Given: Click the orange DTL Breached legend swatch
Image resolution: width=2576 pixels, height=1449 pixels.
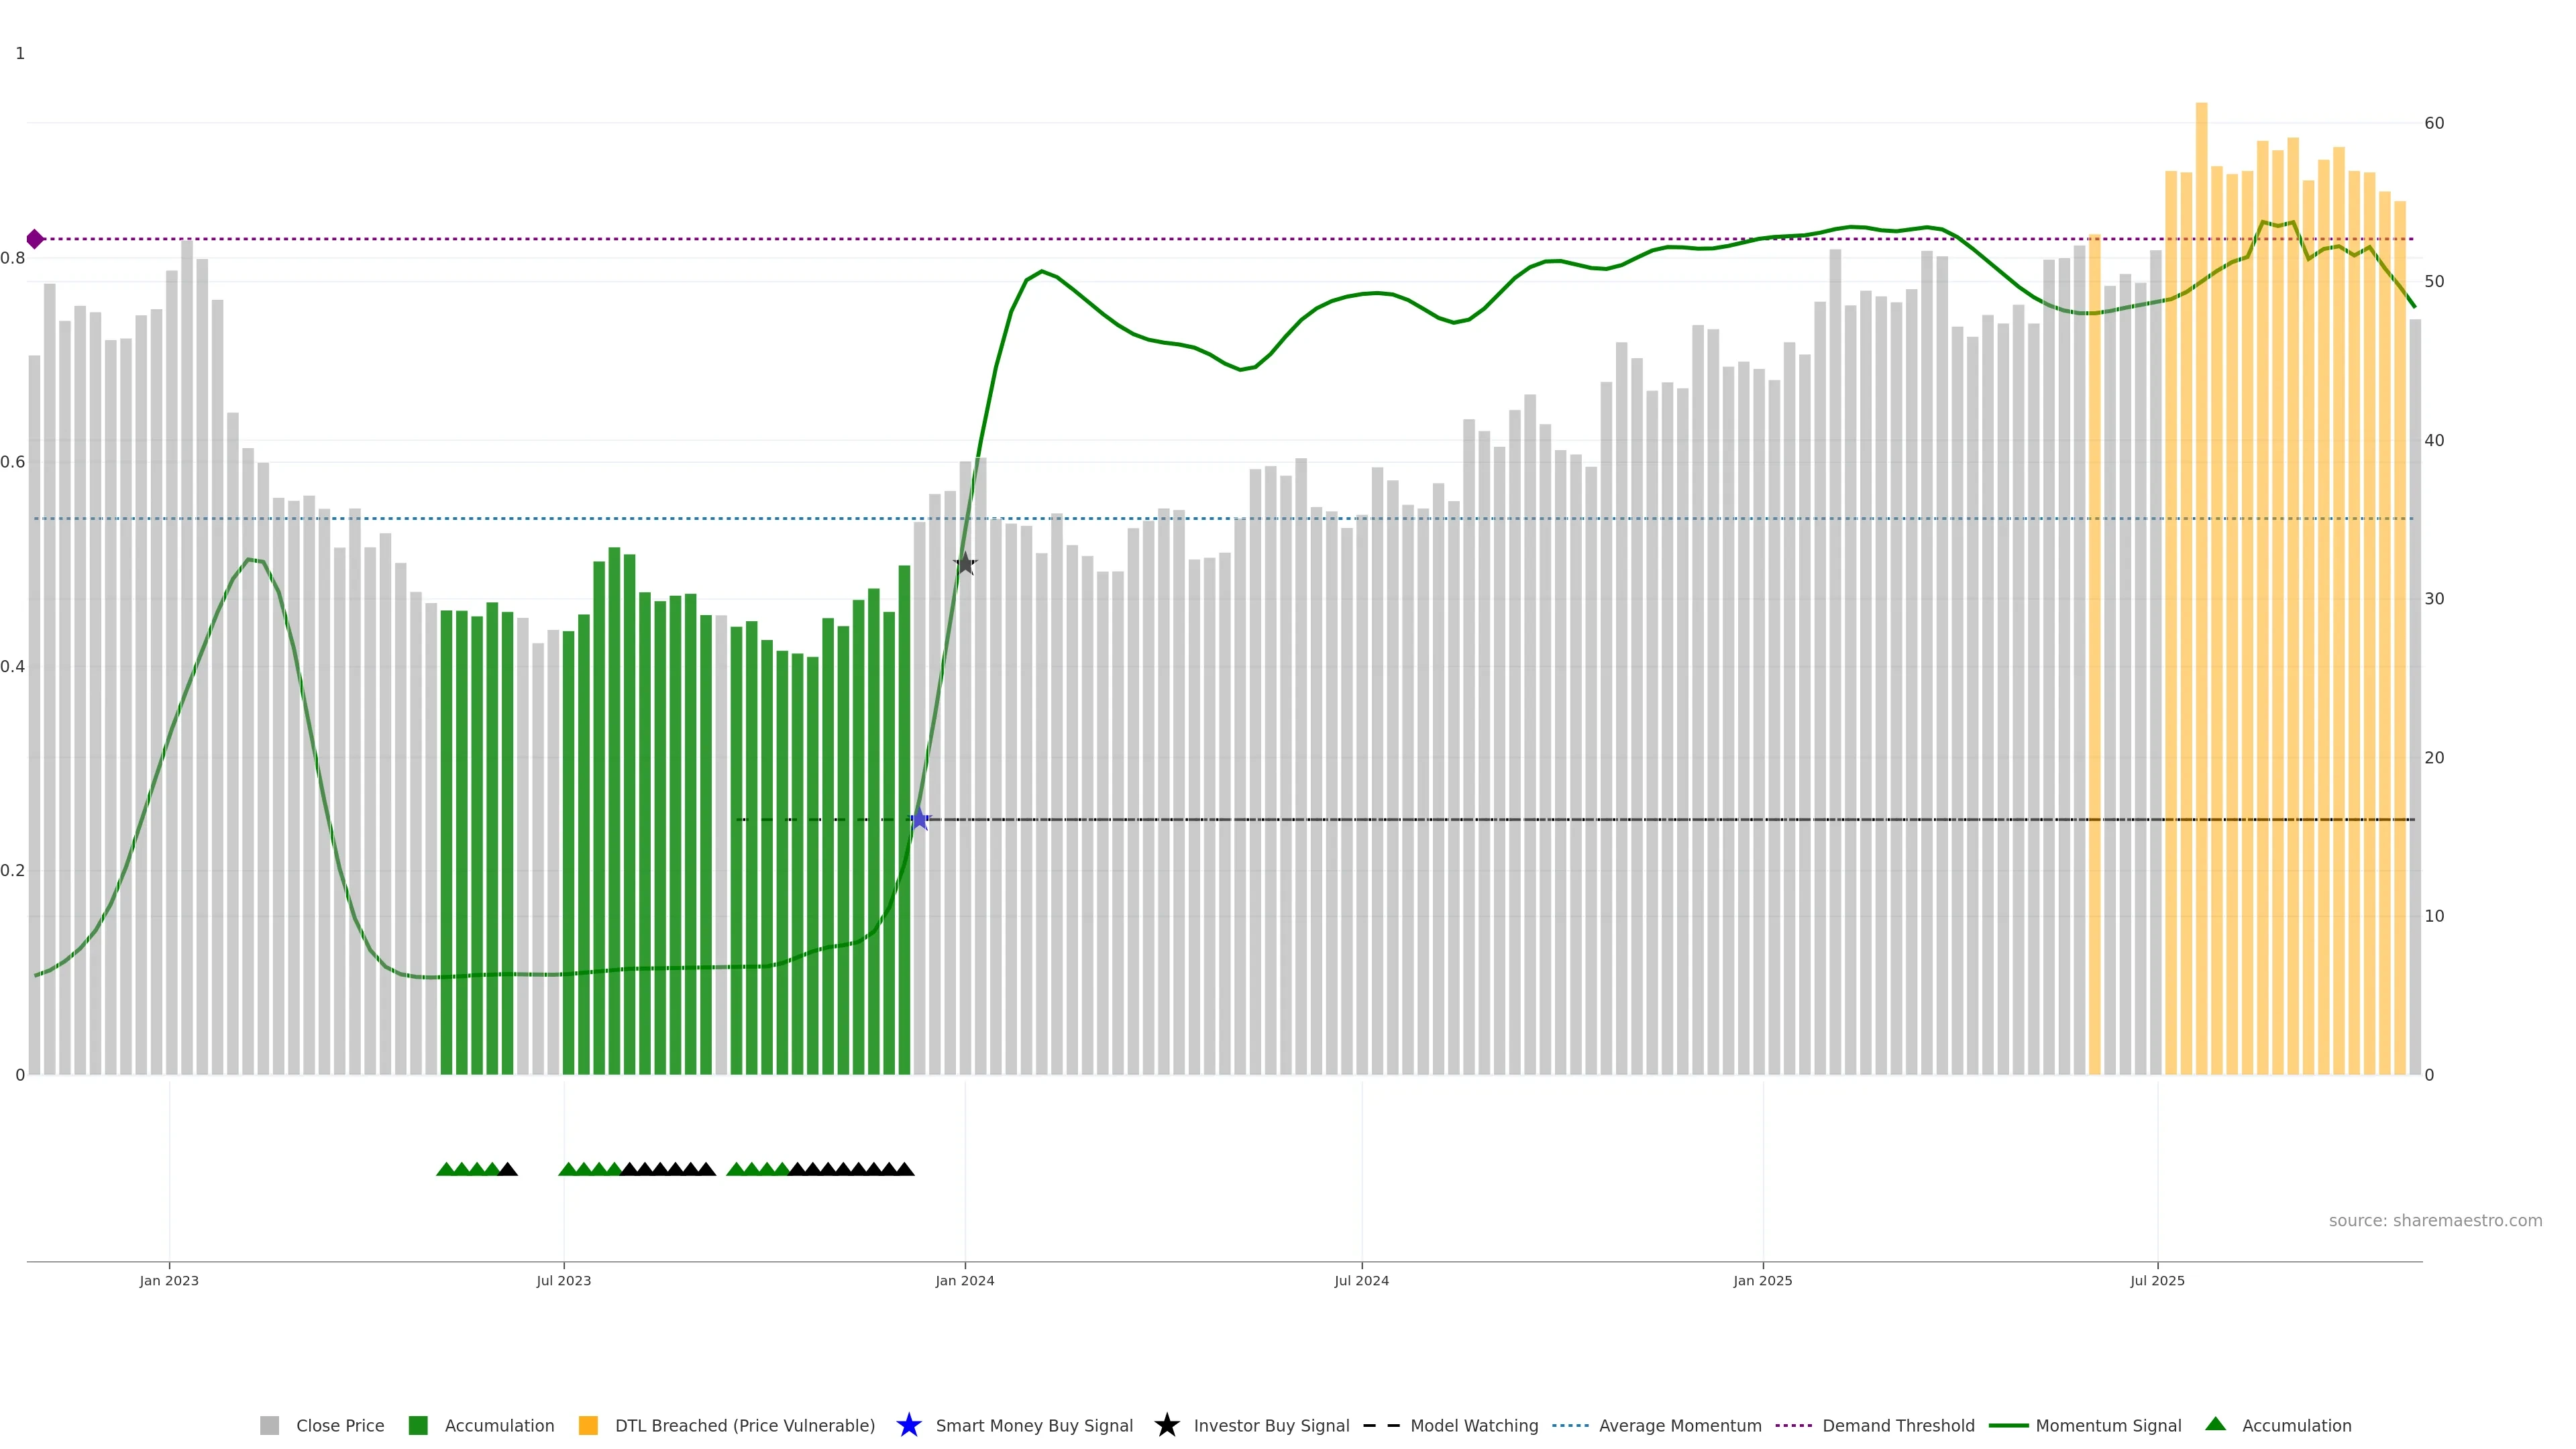Looking at the screenshot, I should pos(588,1425).
